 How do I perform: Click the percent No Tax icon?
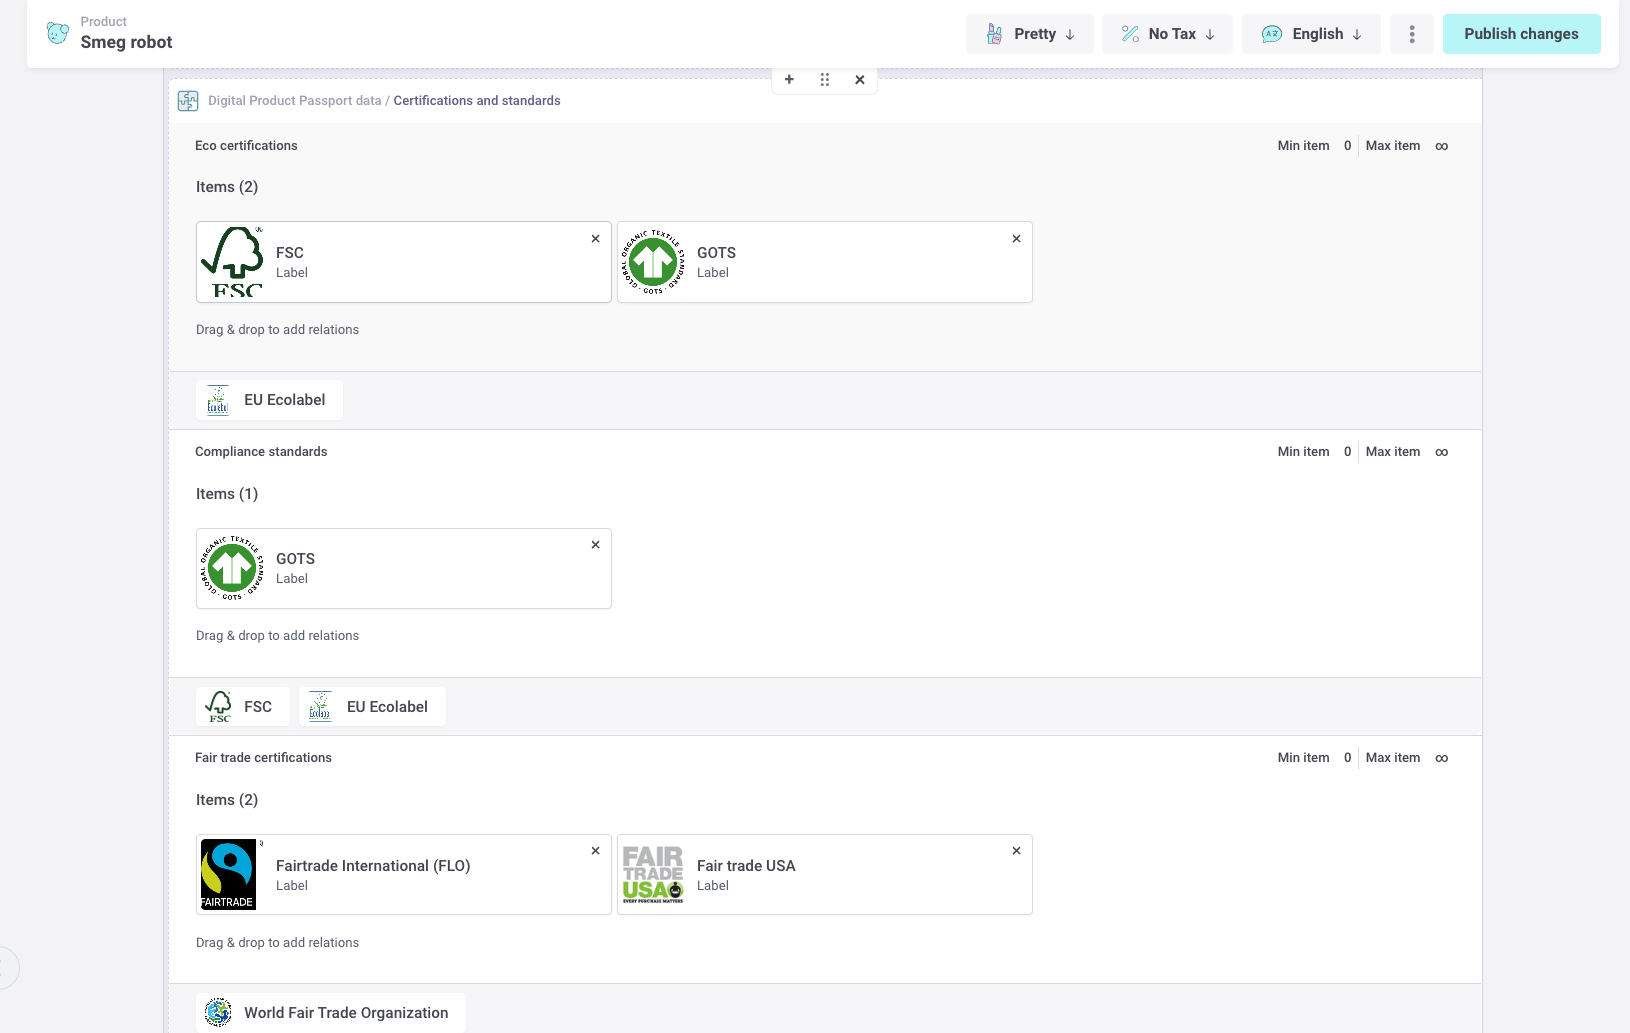(1130, 34)
